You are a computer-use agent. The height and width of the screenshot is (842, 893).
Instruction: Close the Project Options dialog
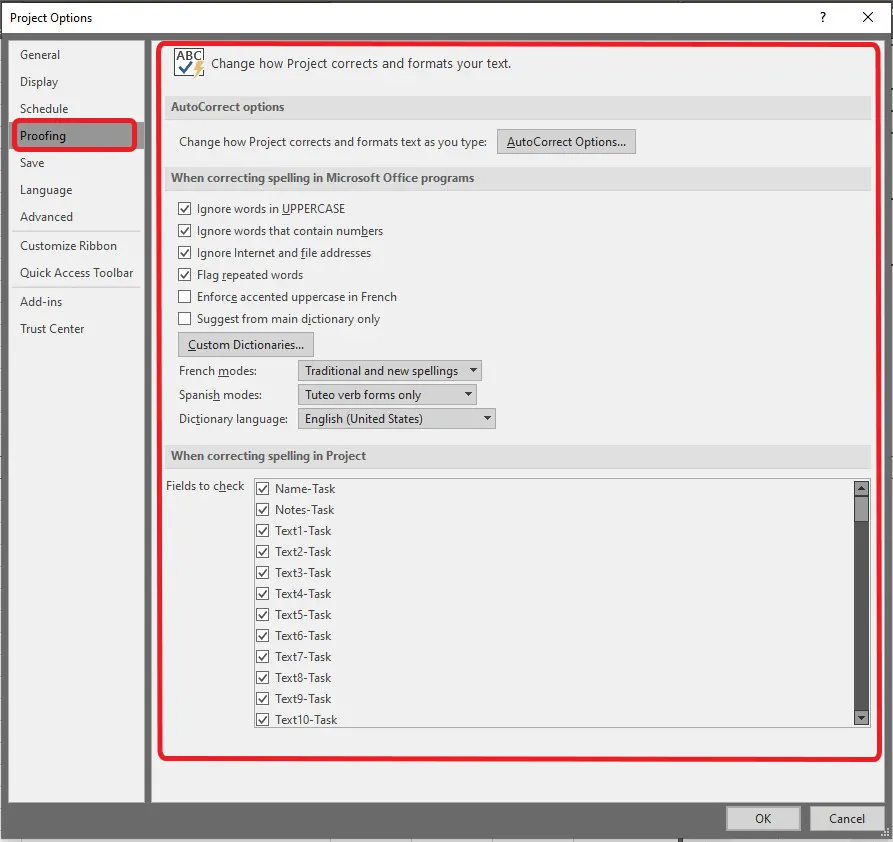click(x=867, y=17)
